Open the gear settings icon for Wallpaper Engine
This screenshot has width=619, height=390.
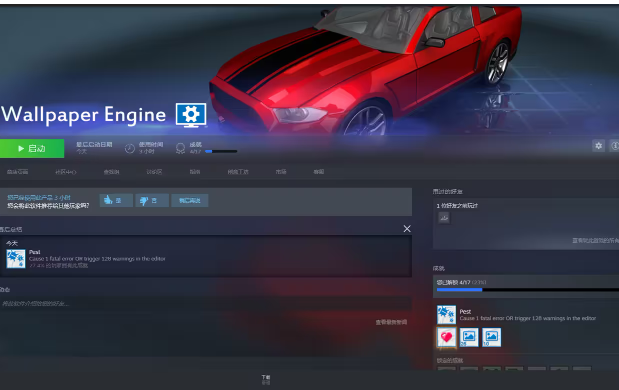598,146
